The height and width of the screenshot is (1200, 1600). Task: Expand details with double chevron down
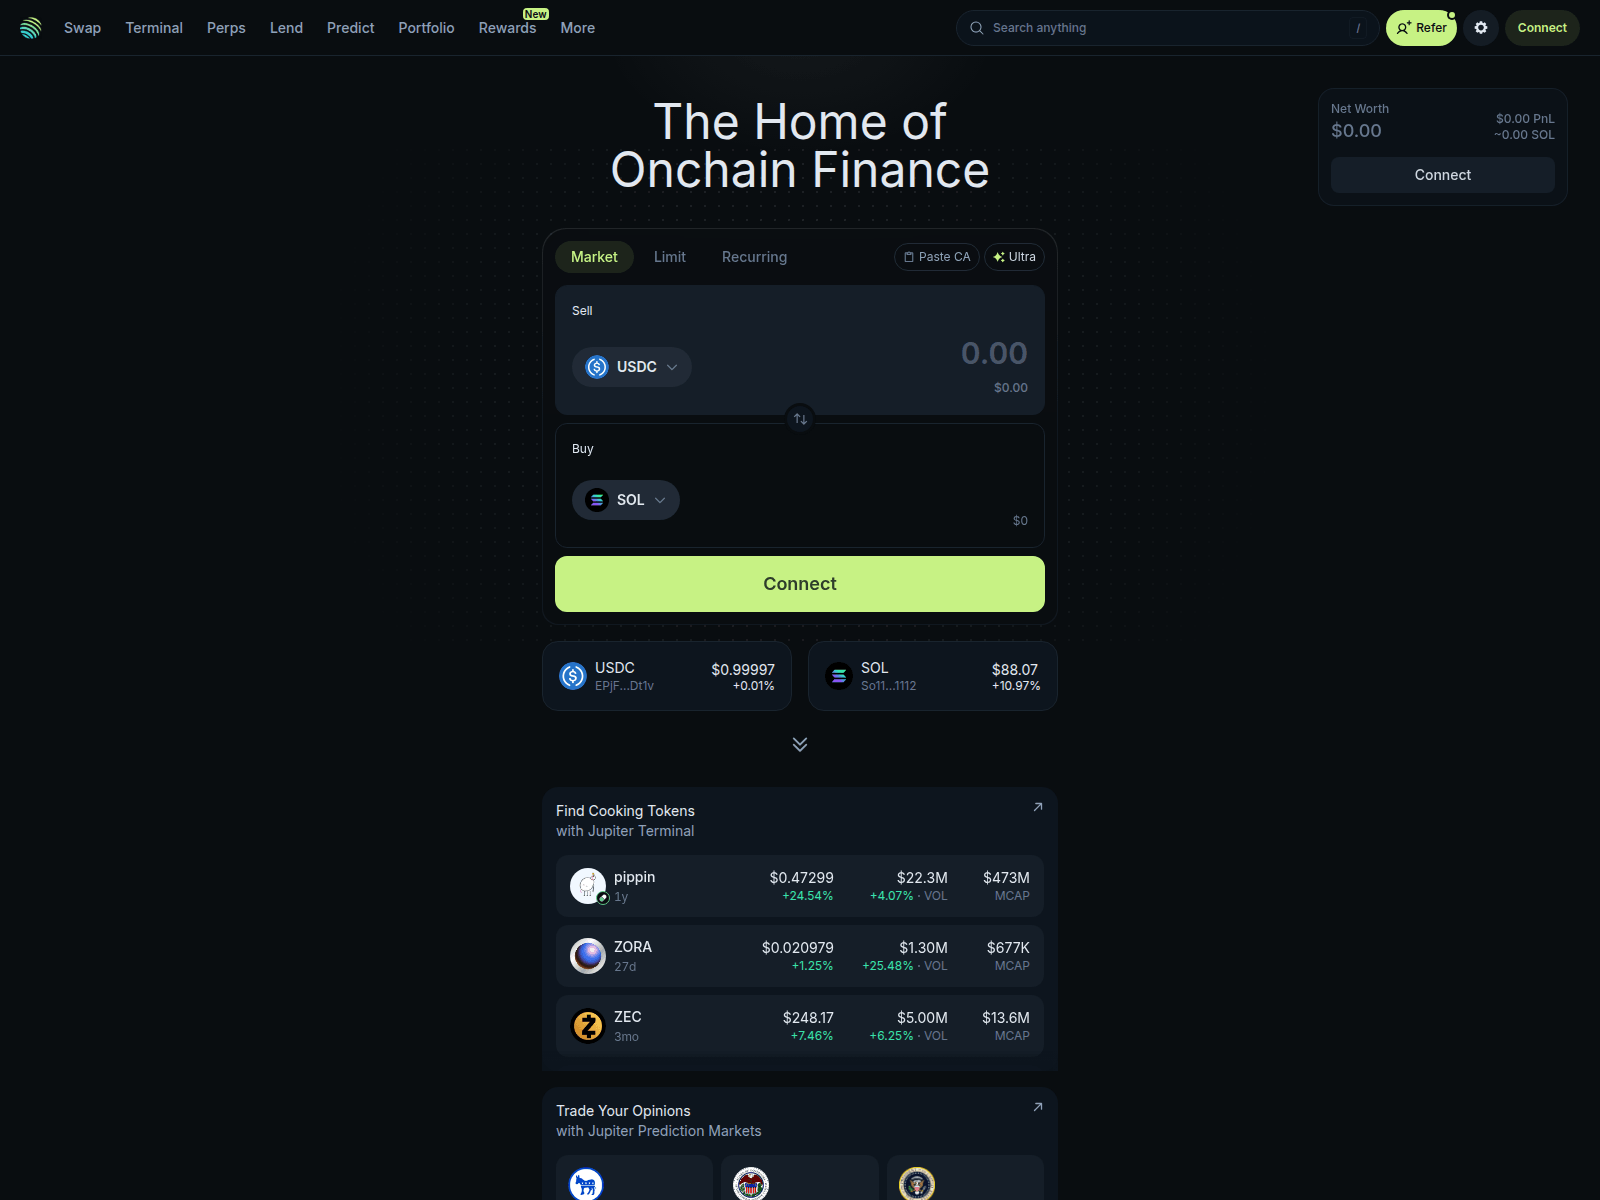point(800,744)
